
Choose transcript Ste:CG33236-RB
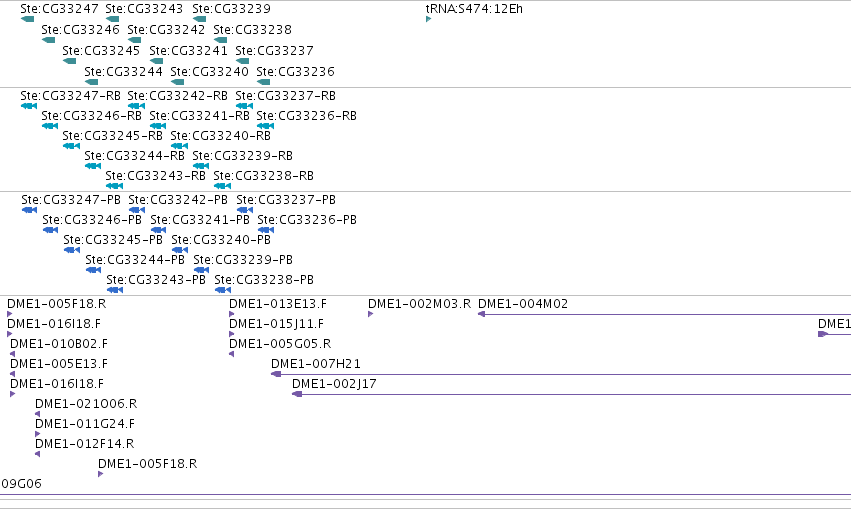click(306, 116)
